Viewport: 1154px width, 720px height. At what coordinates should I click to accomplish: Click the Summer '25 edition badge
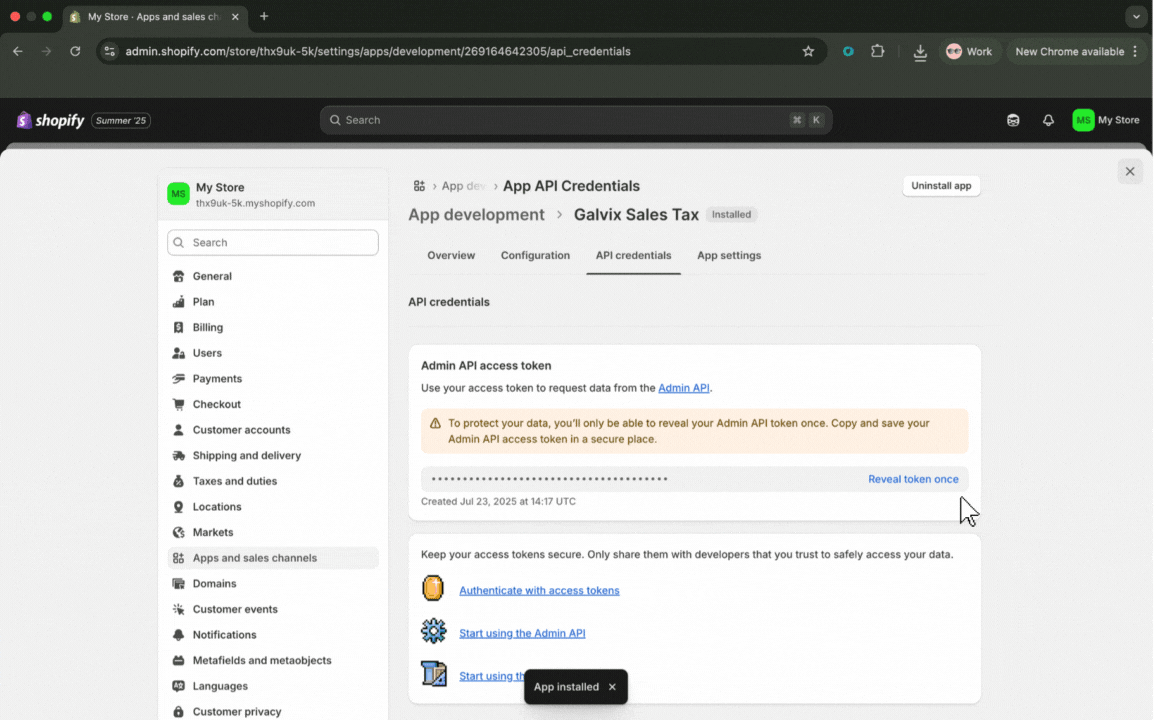121,121
